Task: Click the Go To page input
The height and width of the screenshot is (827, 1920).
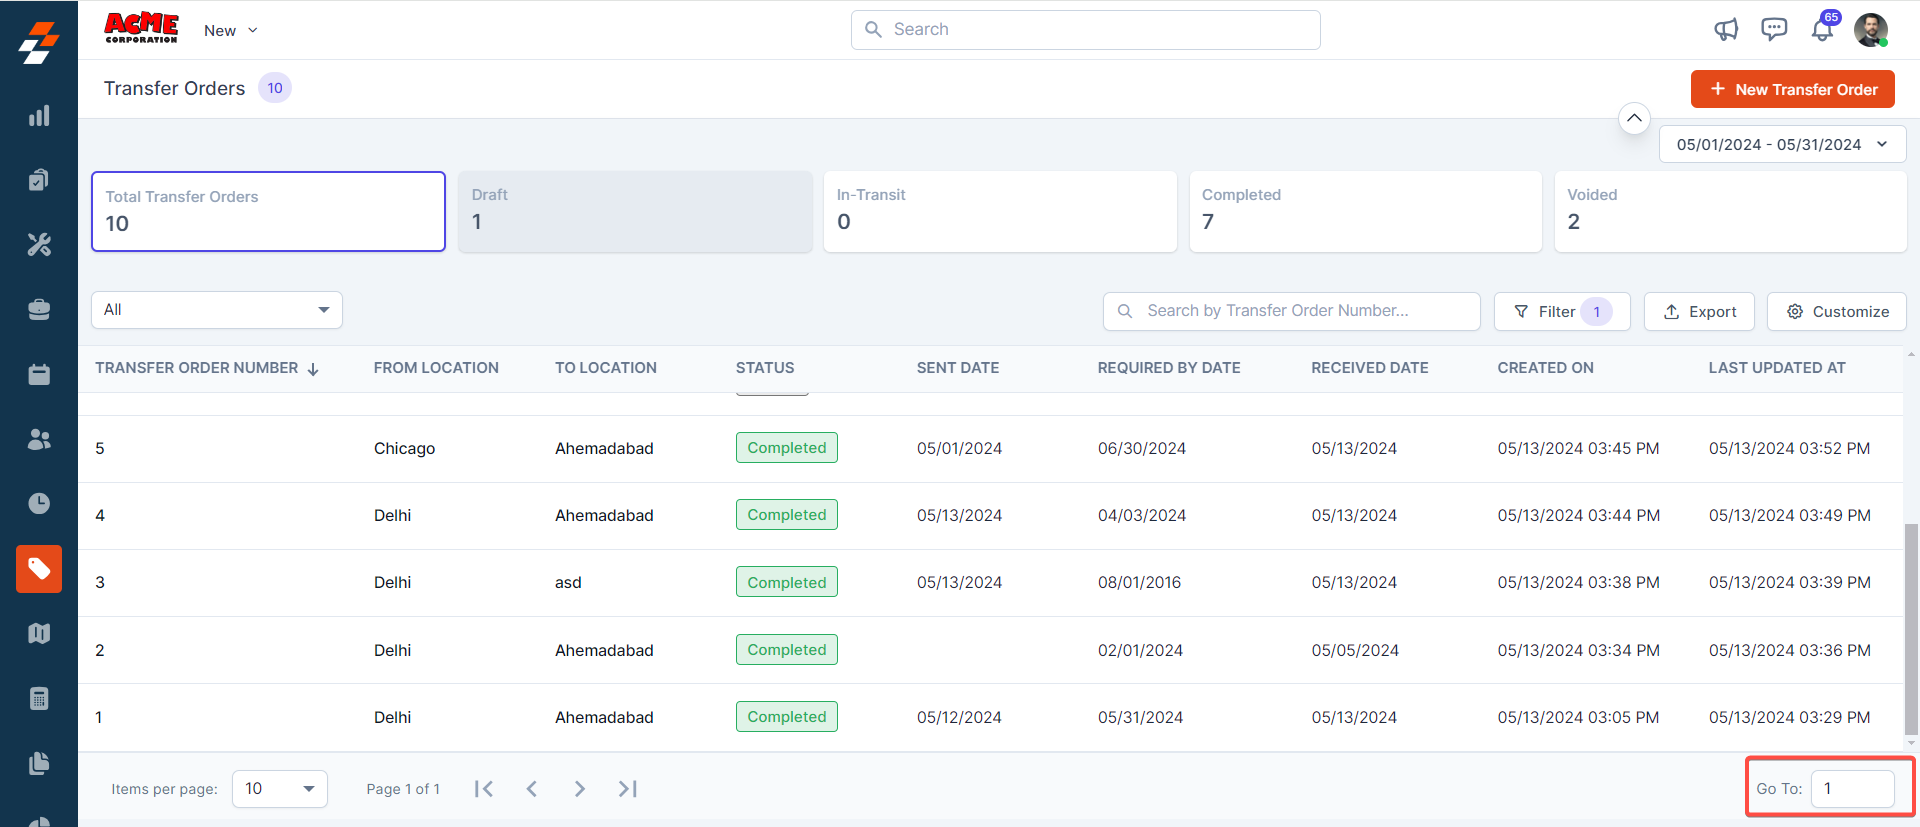Action: (x=1852, y=789)
